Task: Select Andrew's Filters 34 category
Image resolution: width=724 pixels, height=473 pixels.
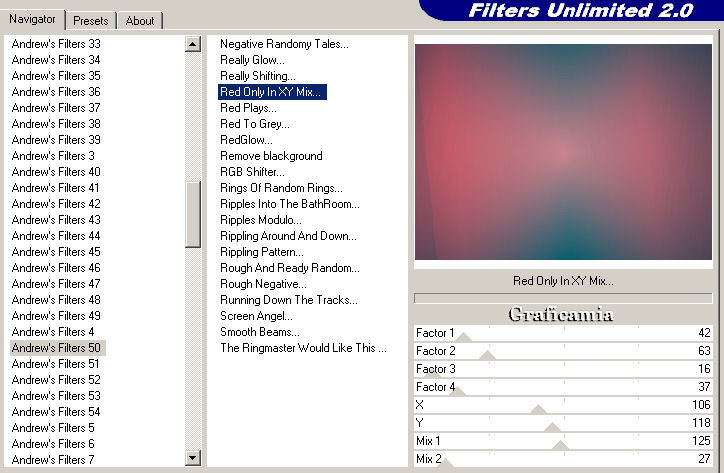Action: (x=56, y=60)
